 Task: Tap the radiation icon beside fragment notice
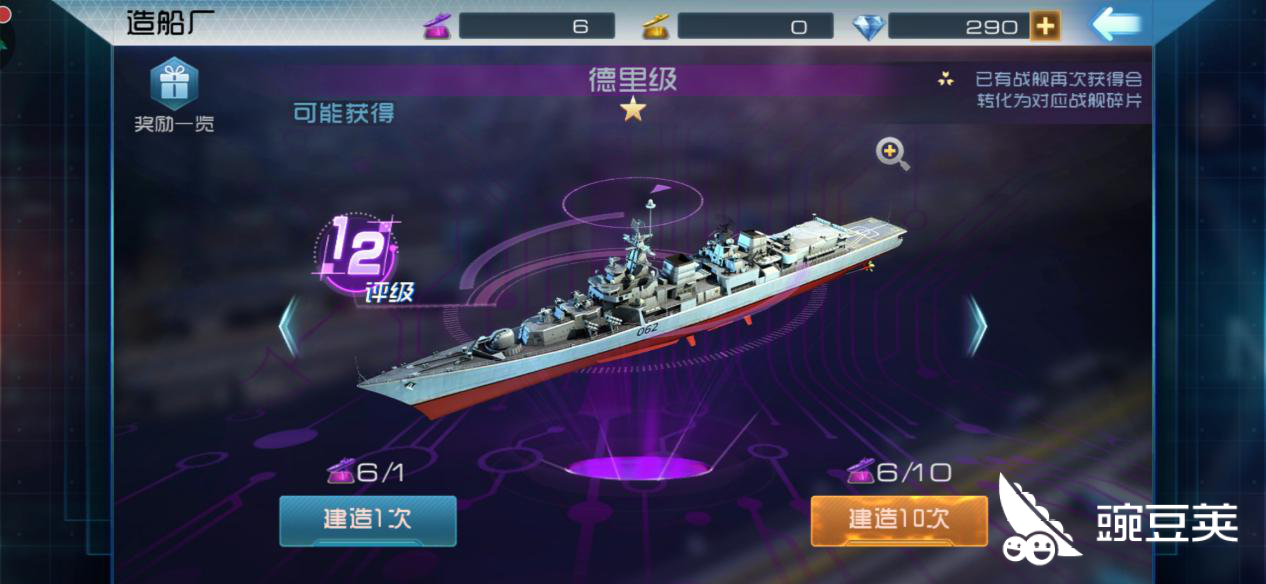(946, 79)
